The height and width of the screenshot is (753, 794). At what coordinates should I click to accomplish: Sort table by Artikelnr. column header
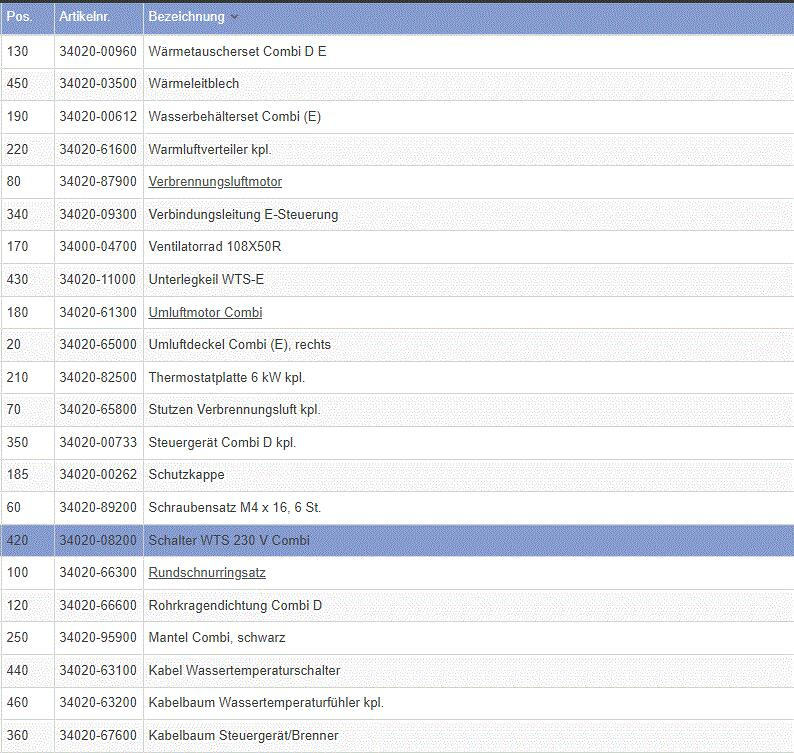pyautogui.click(x=87, y=18)
